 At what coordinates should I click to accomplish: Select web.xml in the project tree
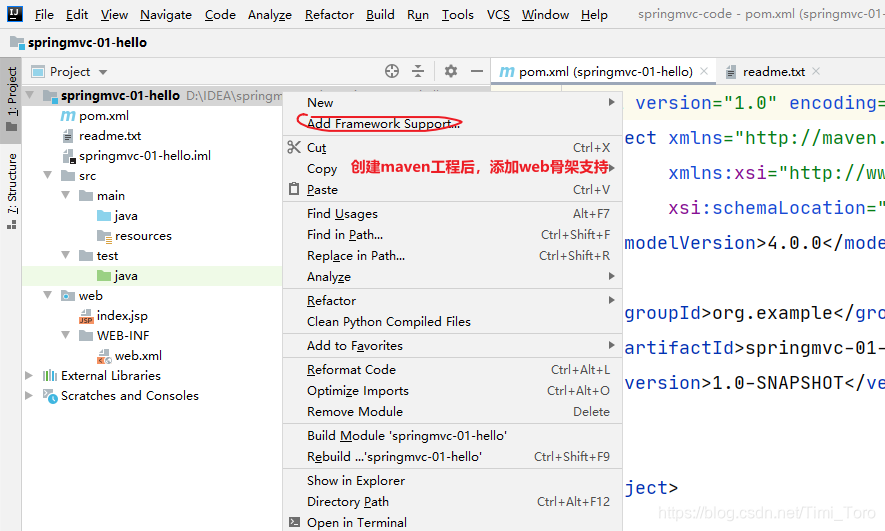point(138,356)
